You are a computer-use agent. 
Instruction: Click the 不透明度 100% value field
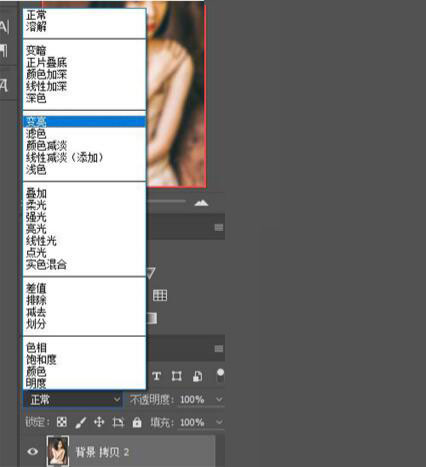click(x=192, y=399)
